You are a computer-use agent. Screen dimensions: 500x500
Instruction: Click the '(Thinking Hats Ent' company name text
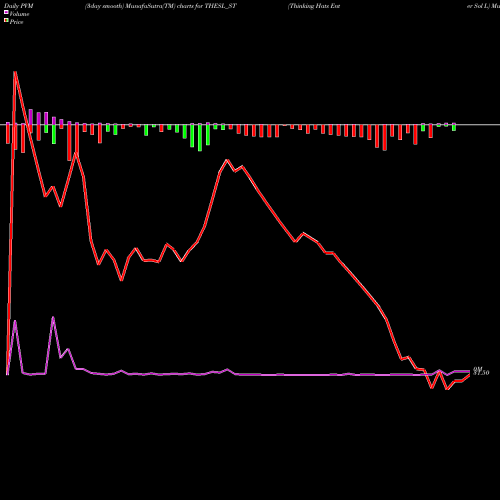point(314,6)
